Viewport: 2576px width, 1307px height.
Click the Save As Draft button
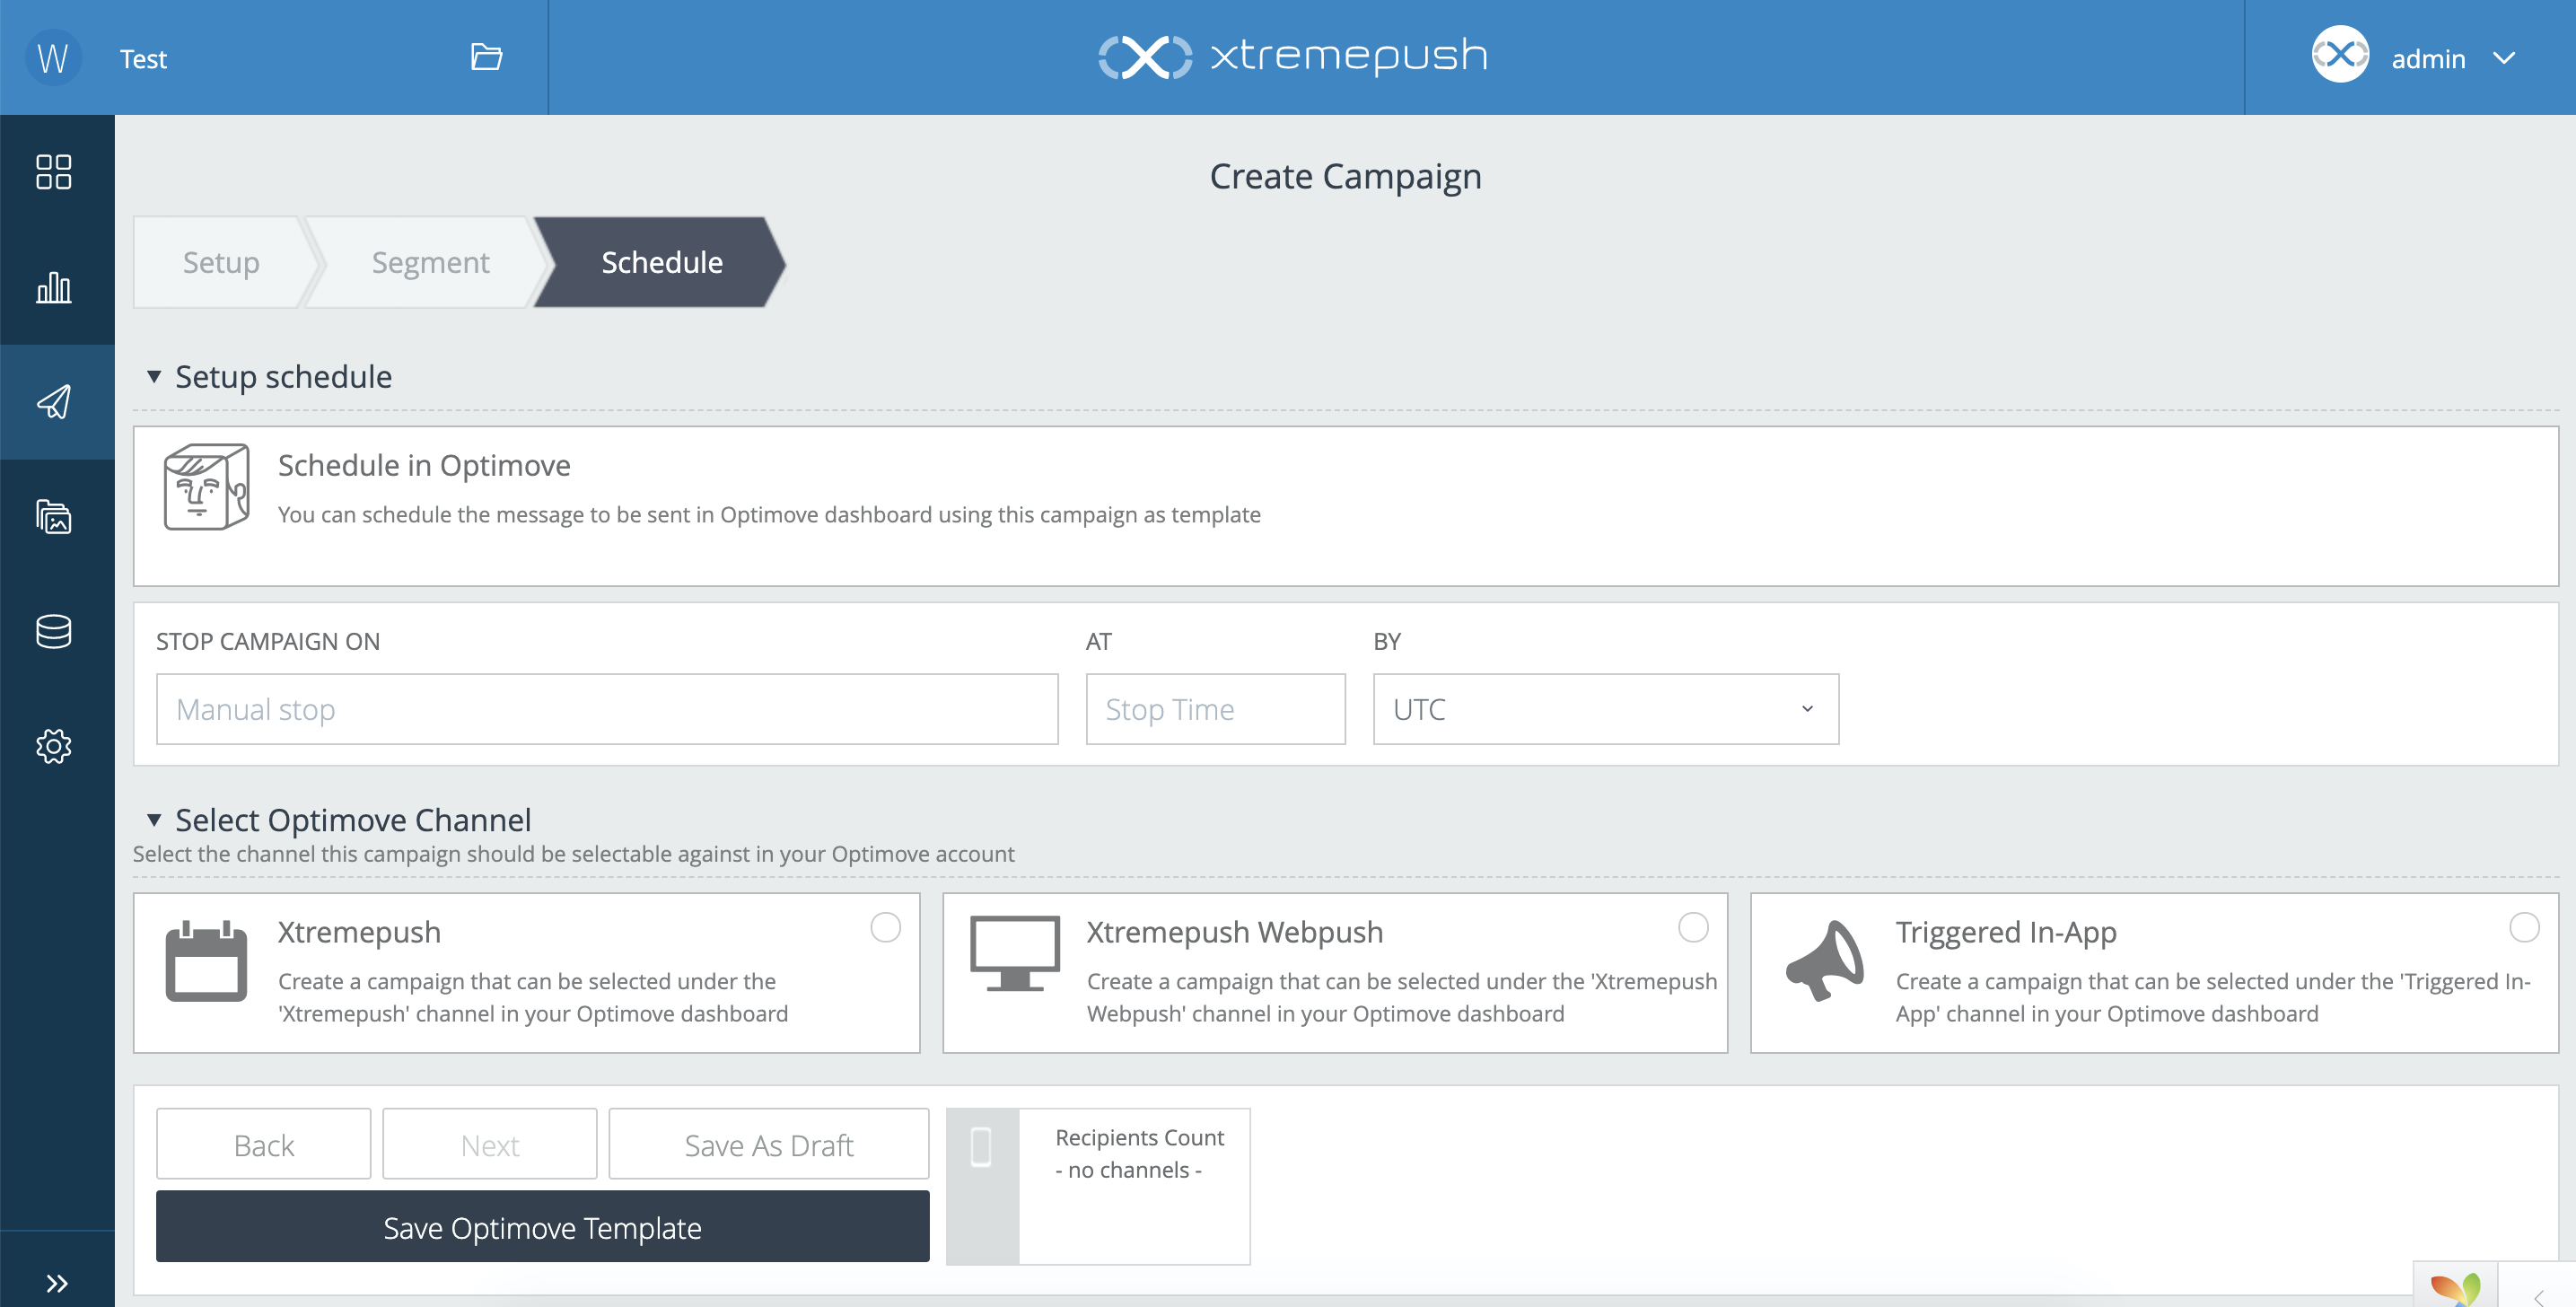768,1145
